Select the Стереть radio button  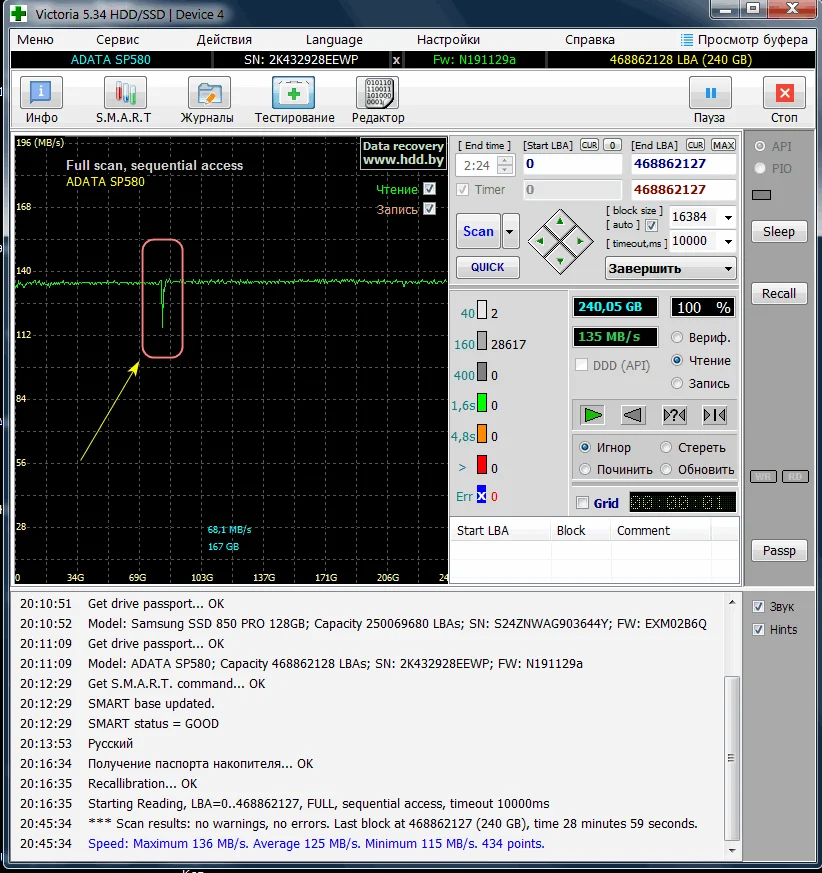667,448
